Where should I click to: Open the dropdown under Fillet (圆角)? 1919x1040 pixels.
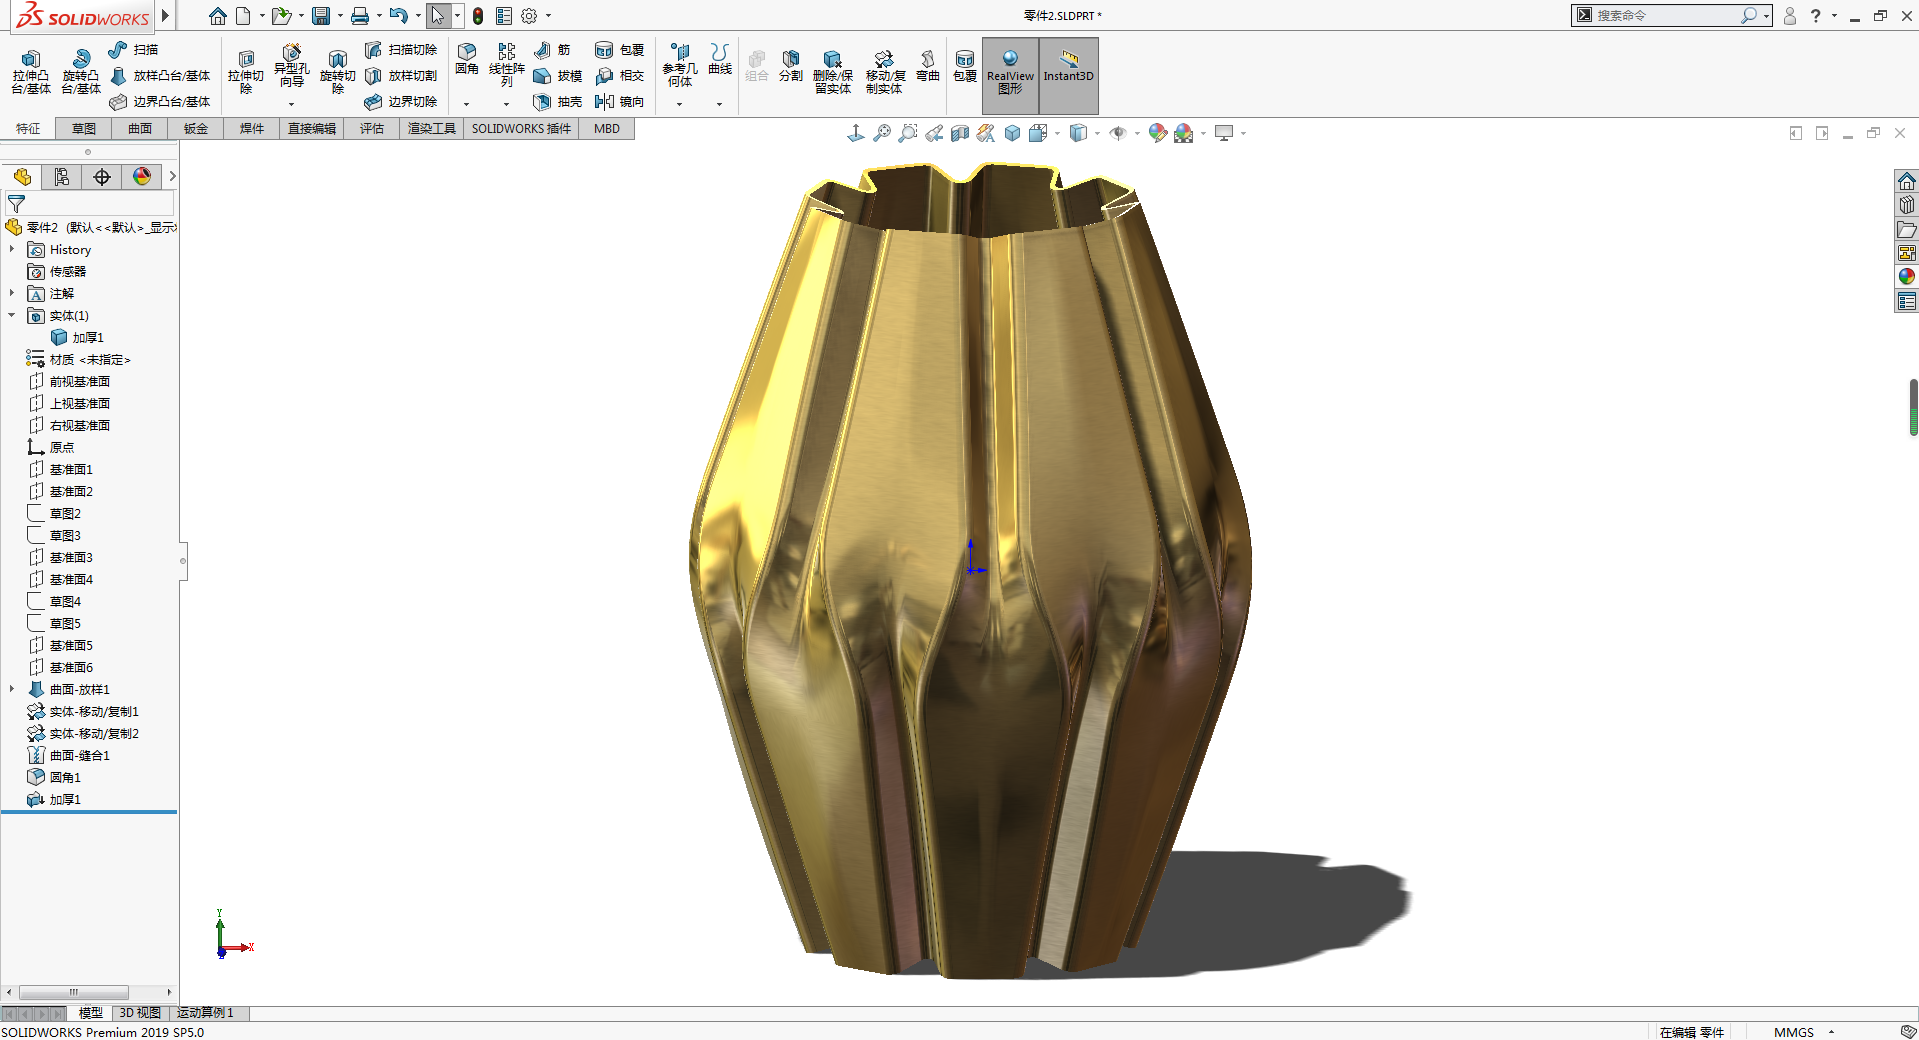pos(466,104)
